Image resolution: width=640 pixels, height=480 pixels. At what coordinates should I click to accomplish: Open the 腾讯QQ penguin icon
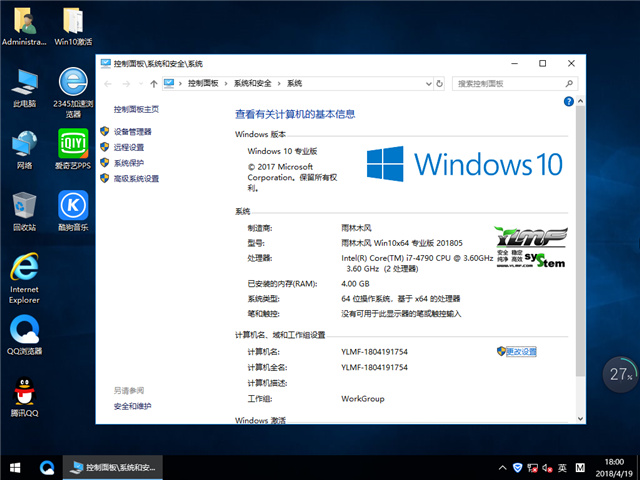[x=24, y=397]
